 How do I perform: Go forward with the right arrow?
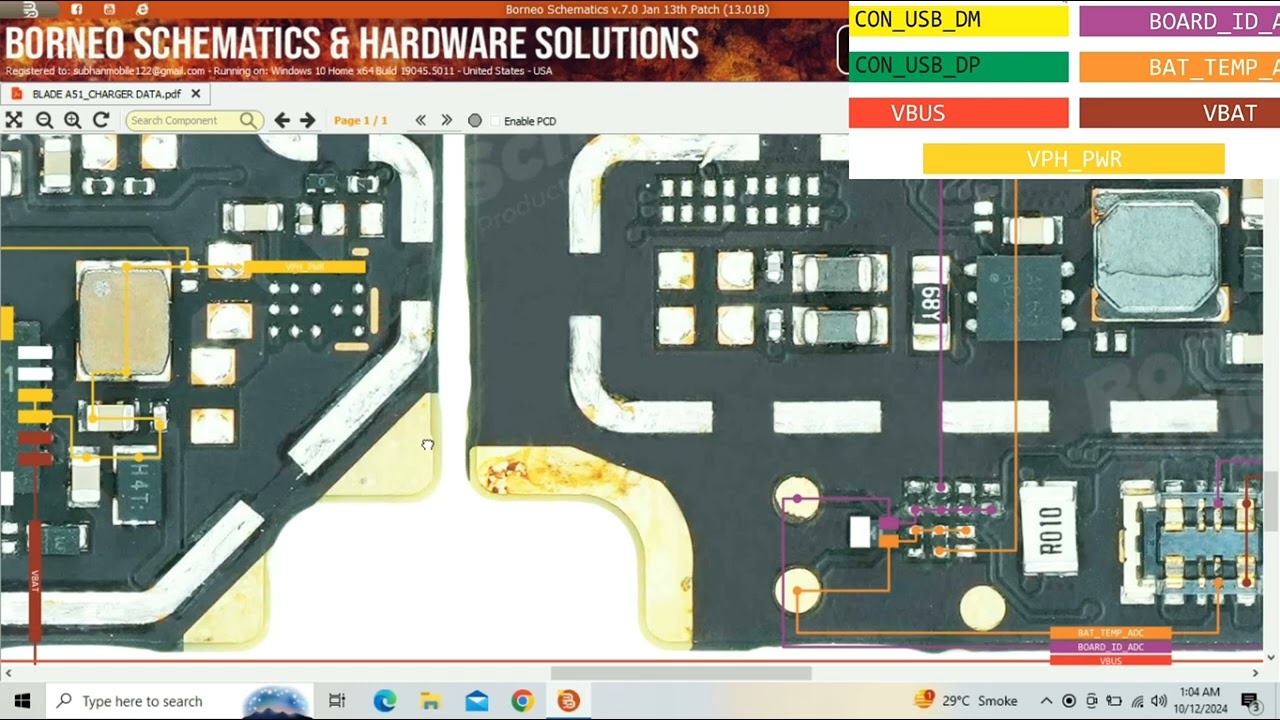(308, 120)
